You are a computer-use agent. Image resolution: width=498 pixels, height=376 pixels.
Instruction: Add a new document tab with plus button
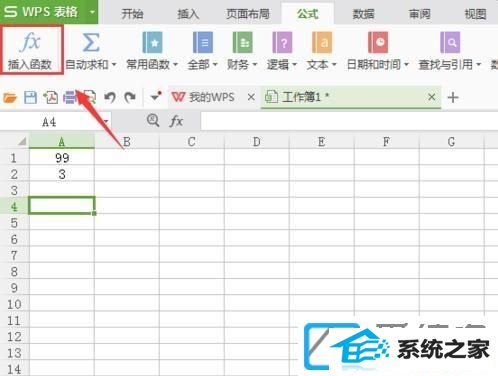click(453, 98)
